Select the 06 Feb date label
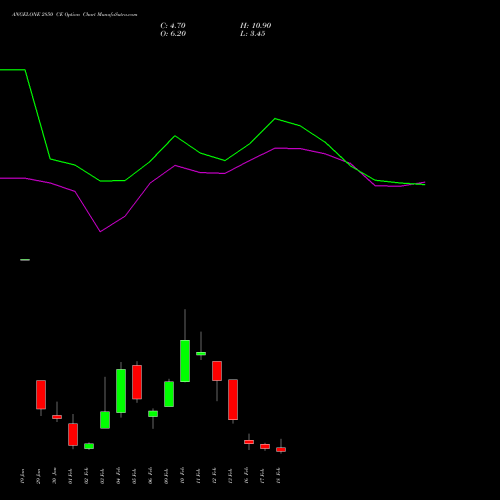This screenshot has height=500, width=500. click(150, 476)
